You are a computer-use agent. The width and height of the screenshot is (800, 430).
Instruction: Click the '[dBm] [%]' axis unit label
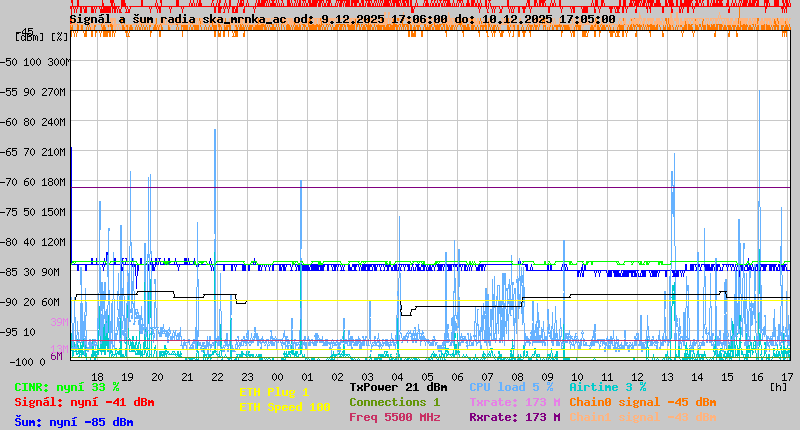click(x=42, y=37)
